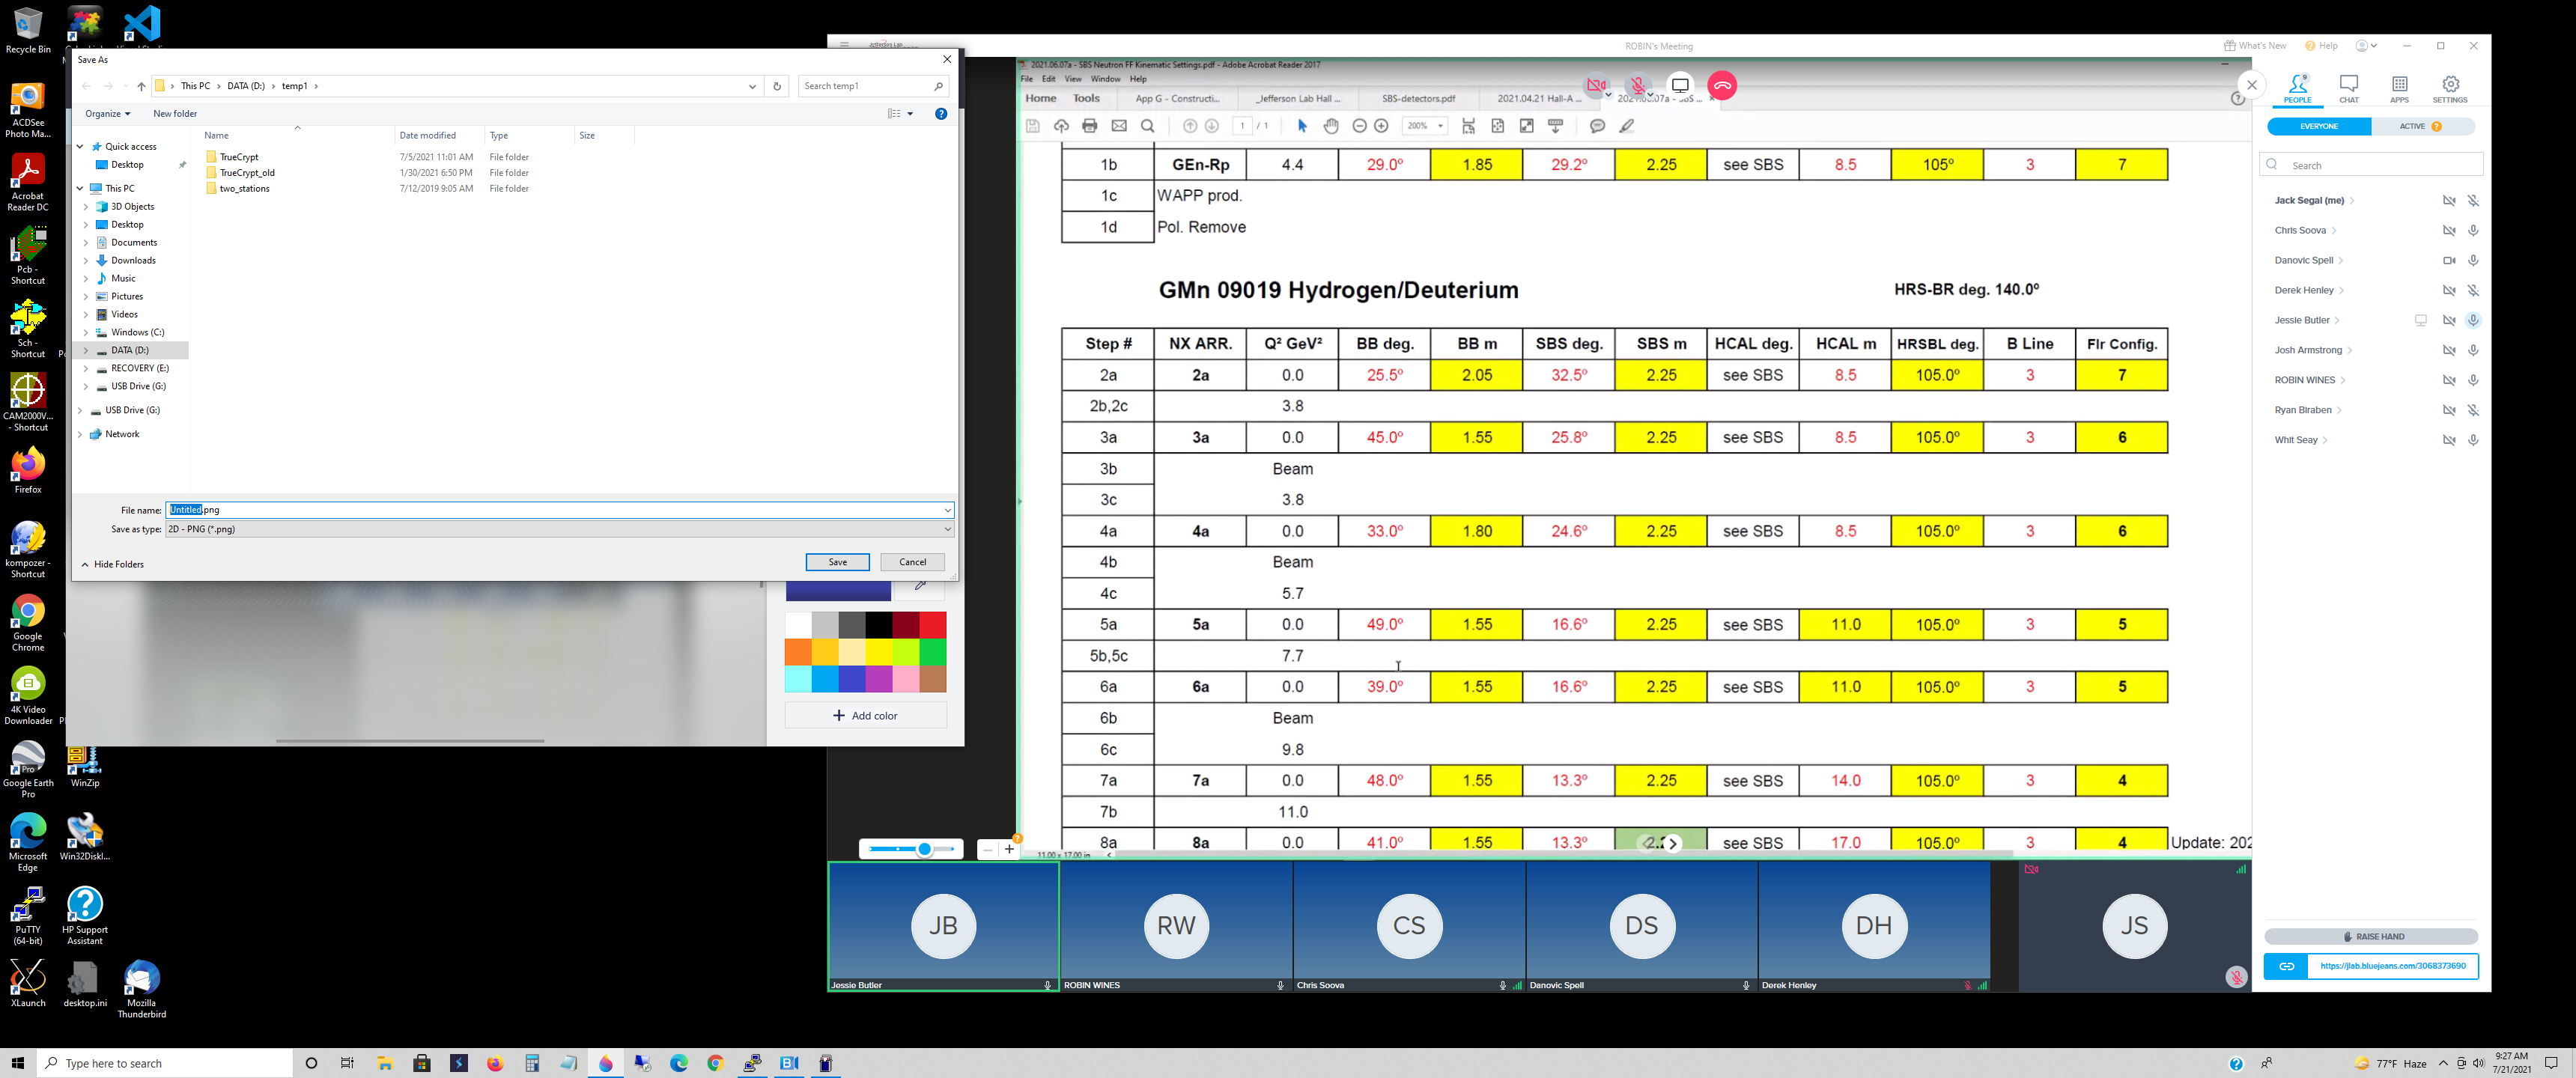The height and width of the screenshot is (1078, 2576).
Task: Click the zoom in plus icon in Acrobat
Action: point(1381,126)
